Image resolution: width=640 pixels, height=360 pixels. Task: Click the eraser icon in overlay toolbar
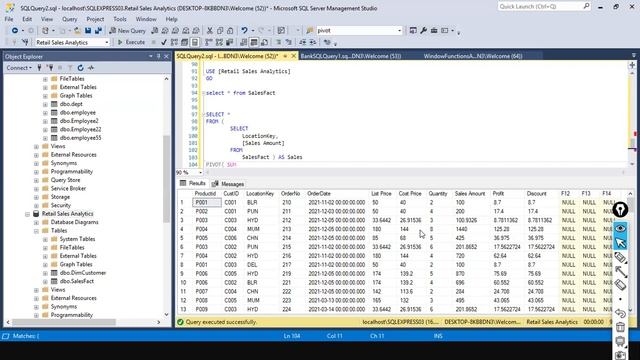pos(620,285)
